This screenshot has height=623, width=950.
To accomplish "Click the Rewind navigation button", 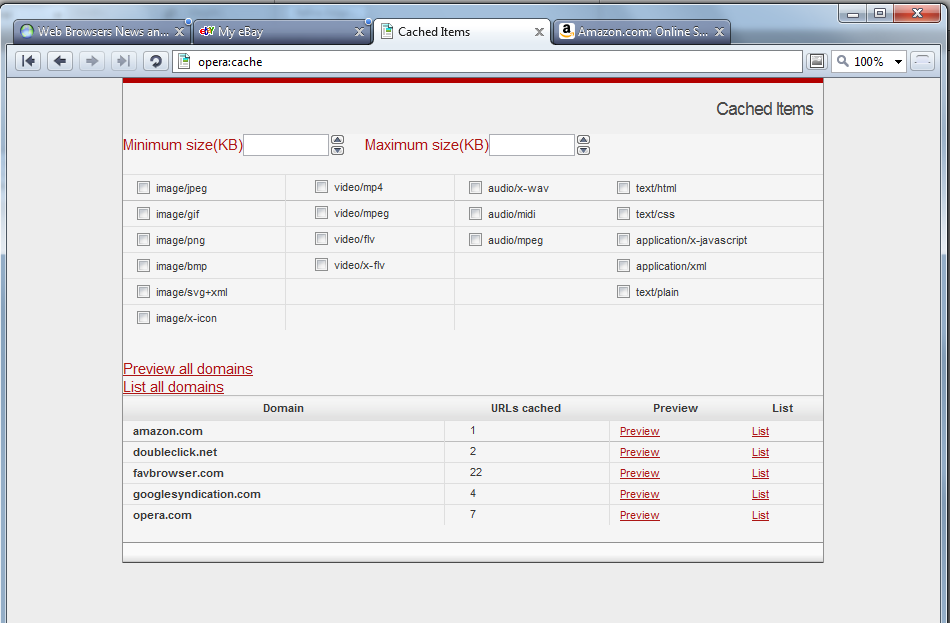I will 28,62.
